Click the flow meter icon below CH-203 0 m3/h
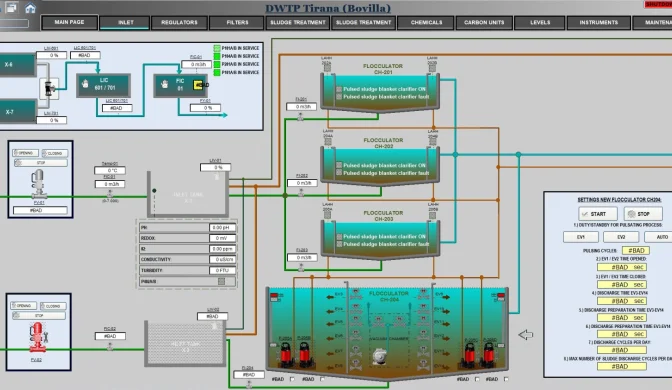The image size is (672, 390). 301,267
